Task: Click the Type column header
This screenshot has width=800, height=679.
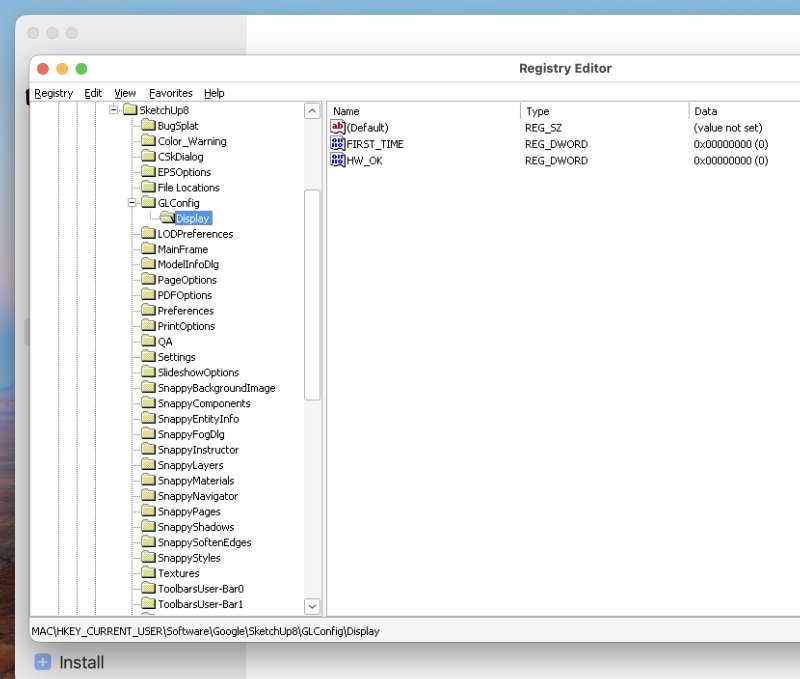Action: coord(604,111)
